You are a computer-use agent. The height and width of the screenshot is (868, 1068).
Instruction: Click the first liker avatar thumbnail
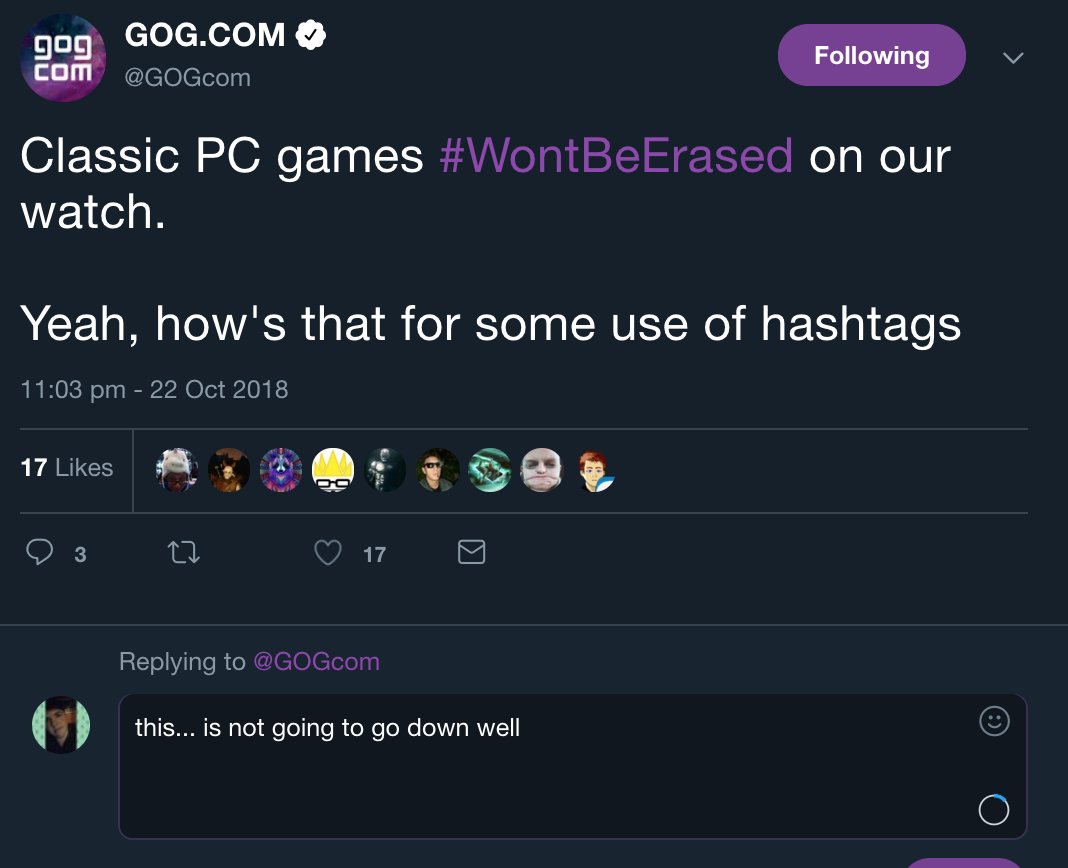click(x=177, y=469)
